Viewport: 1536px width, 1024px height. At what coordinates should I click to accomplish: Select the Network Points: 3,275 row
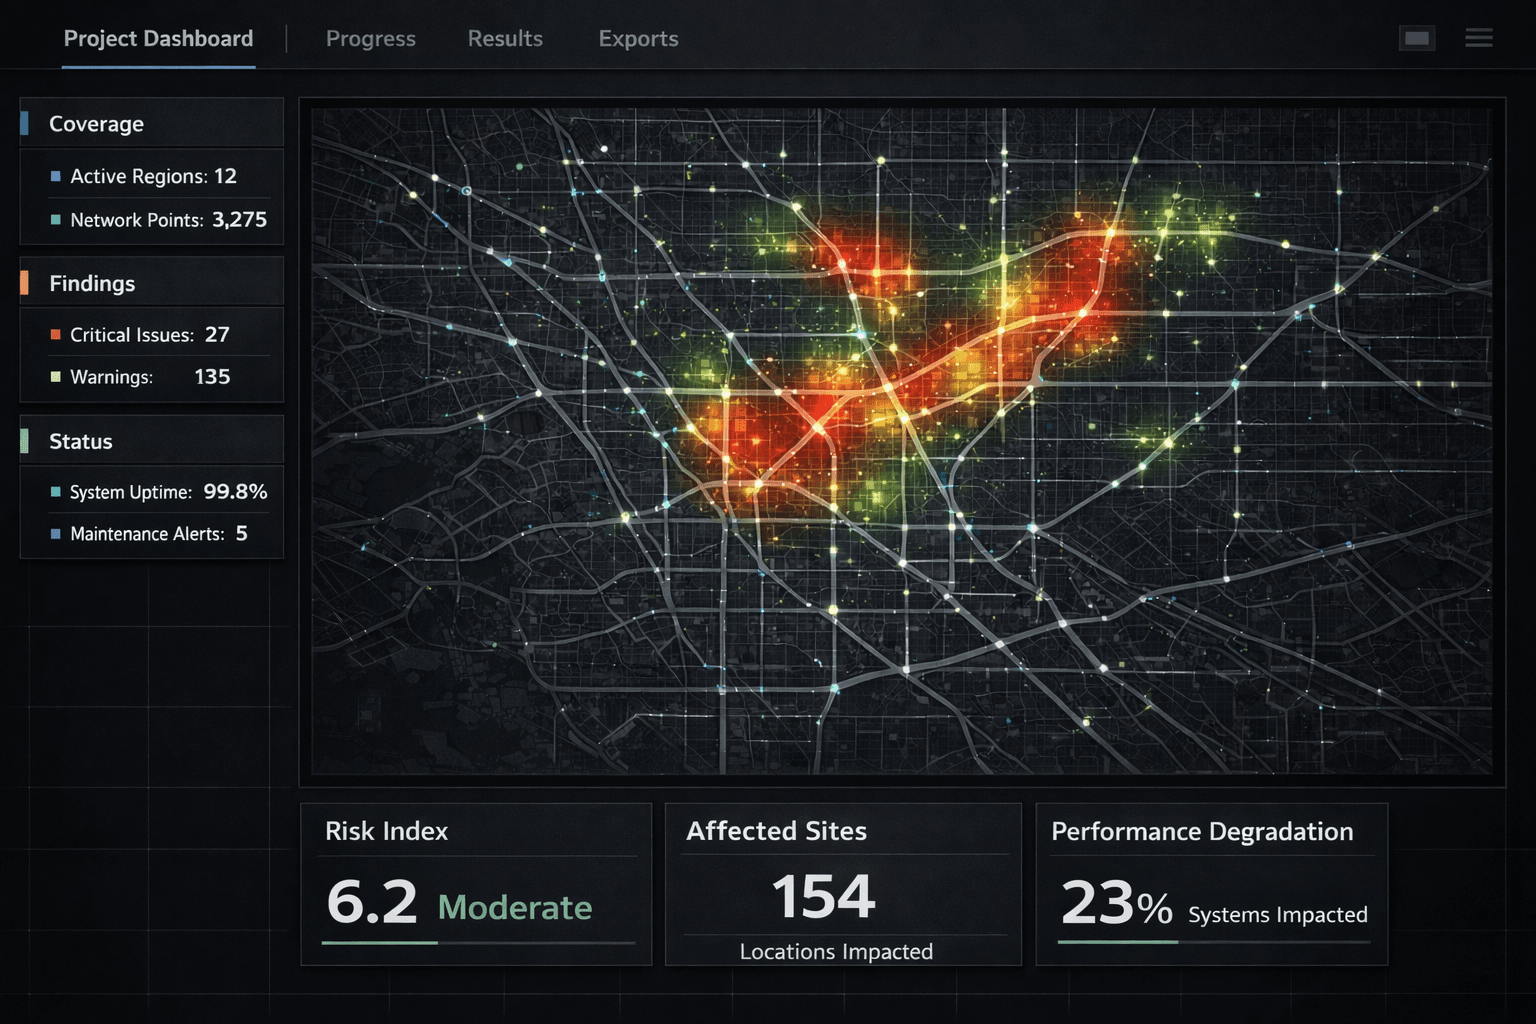click(158, 219)
